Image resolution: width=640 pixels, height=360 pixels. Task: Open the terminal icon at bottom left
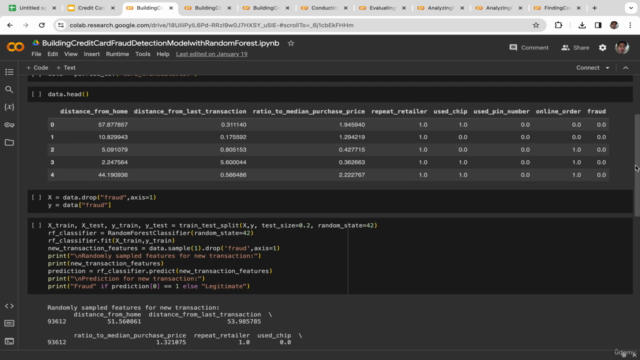click(9, 341)
